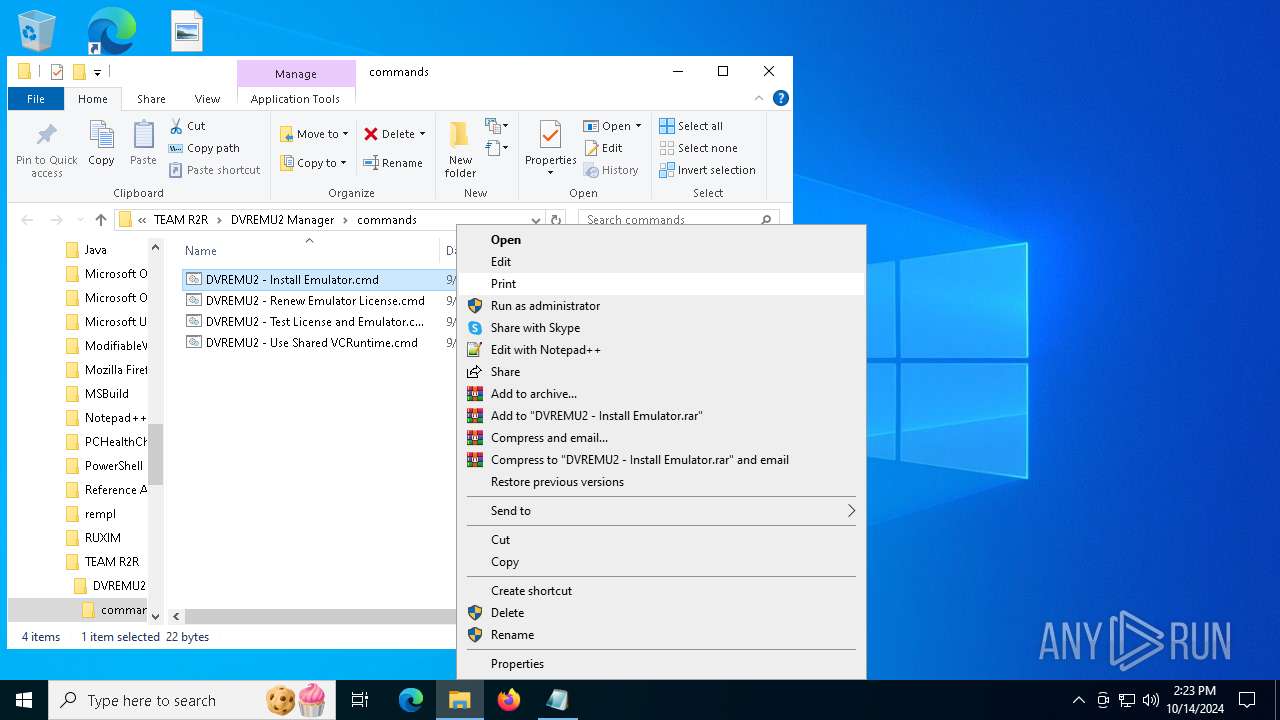Collapse the ribbon with the chevron

coord(759,98)
